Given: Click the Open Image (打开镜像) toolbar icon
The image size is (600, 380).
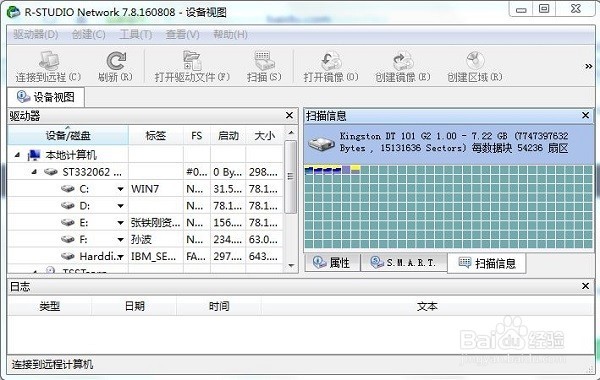Looking at the screenshot, I should (x=331, y=60).
